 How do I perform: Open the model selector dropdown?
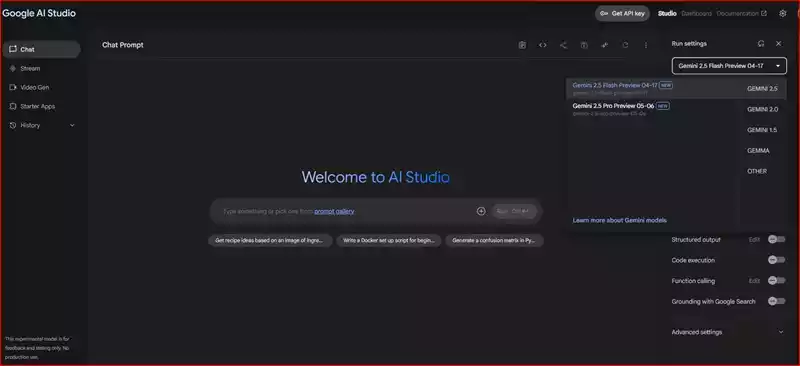coord(729,66)
